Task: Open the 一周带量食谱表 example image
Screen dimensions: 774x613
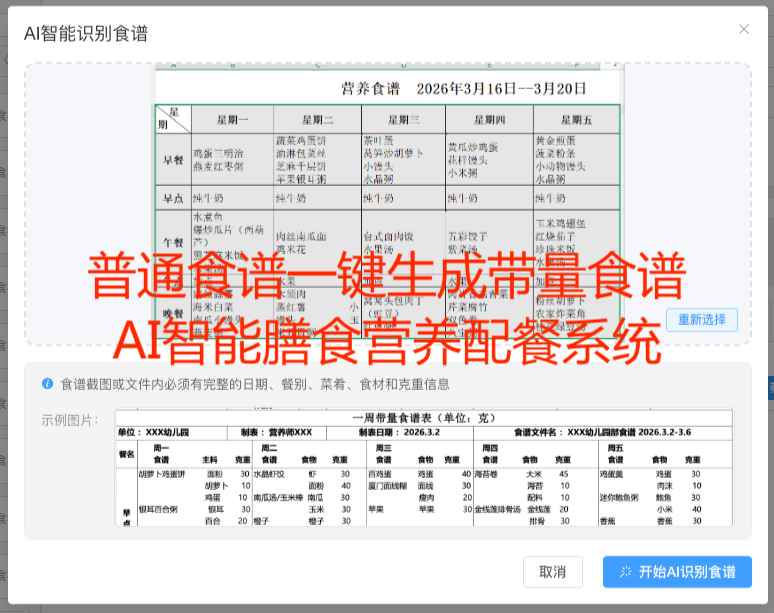Action: (x=424, y=467)
